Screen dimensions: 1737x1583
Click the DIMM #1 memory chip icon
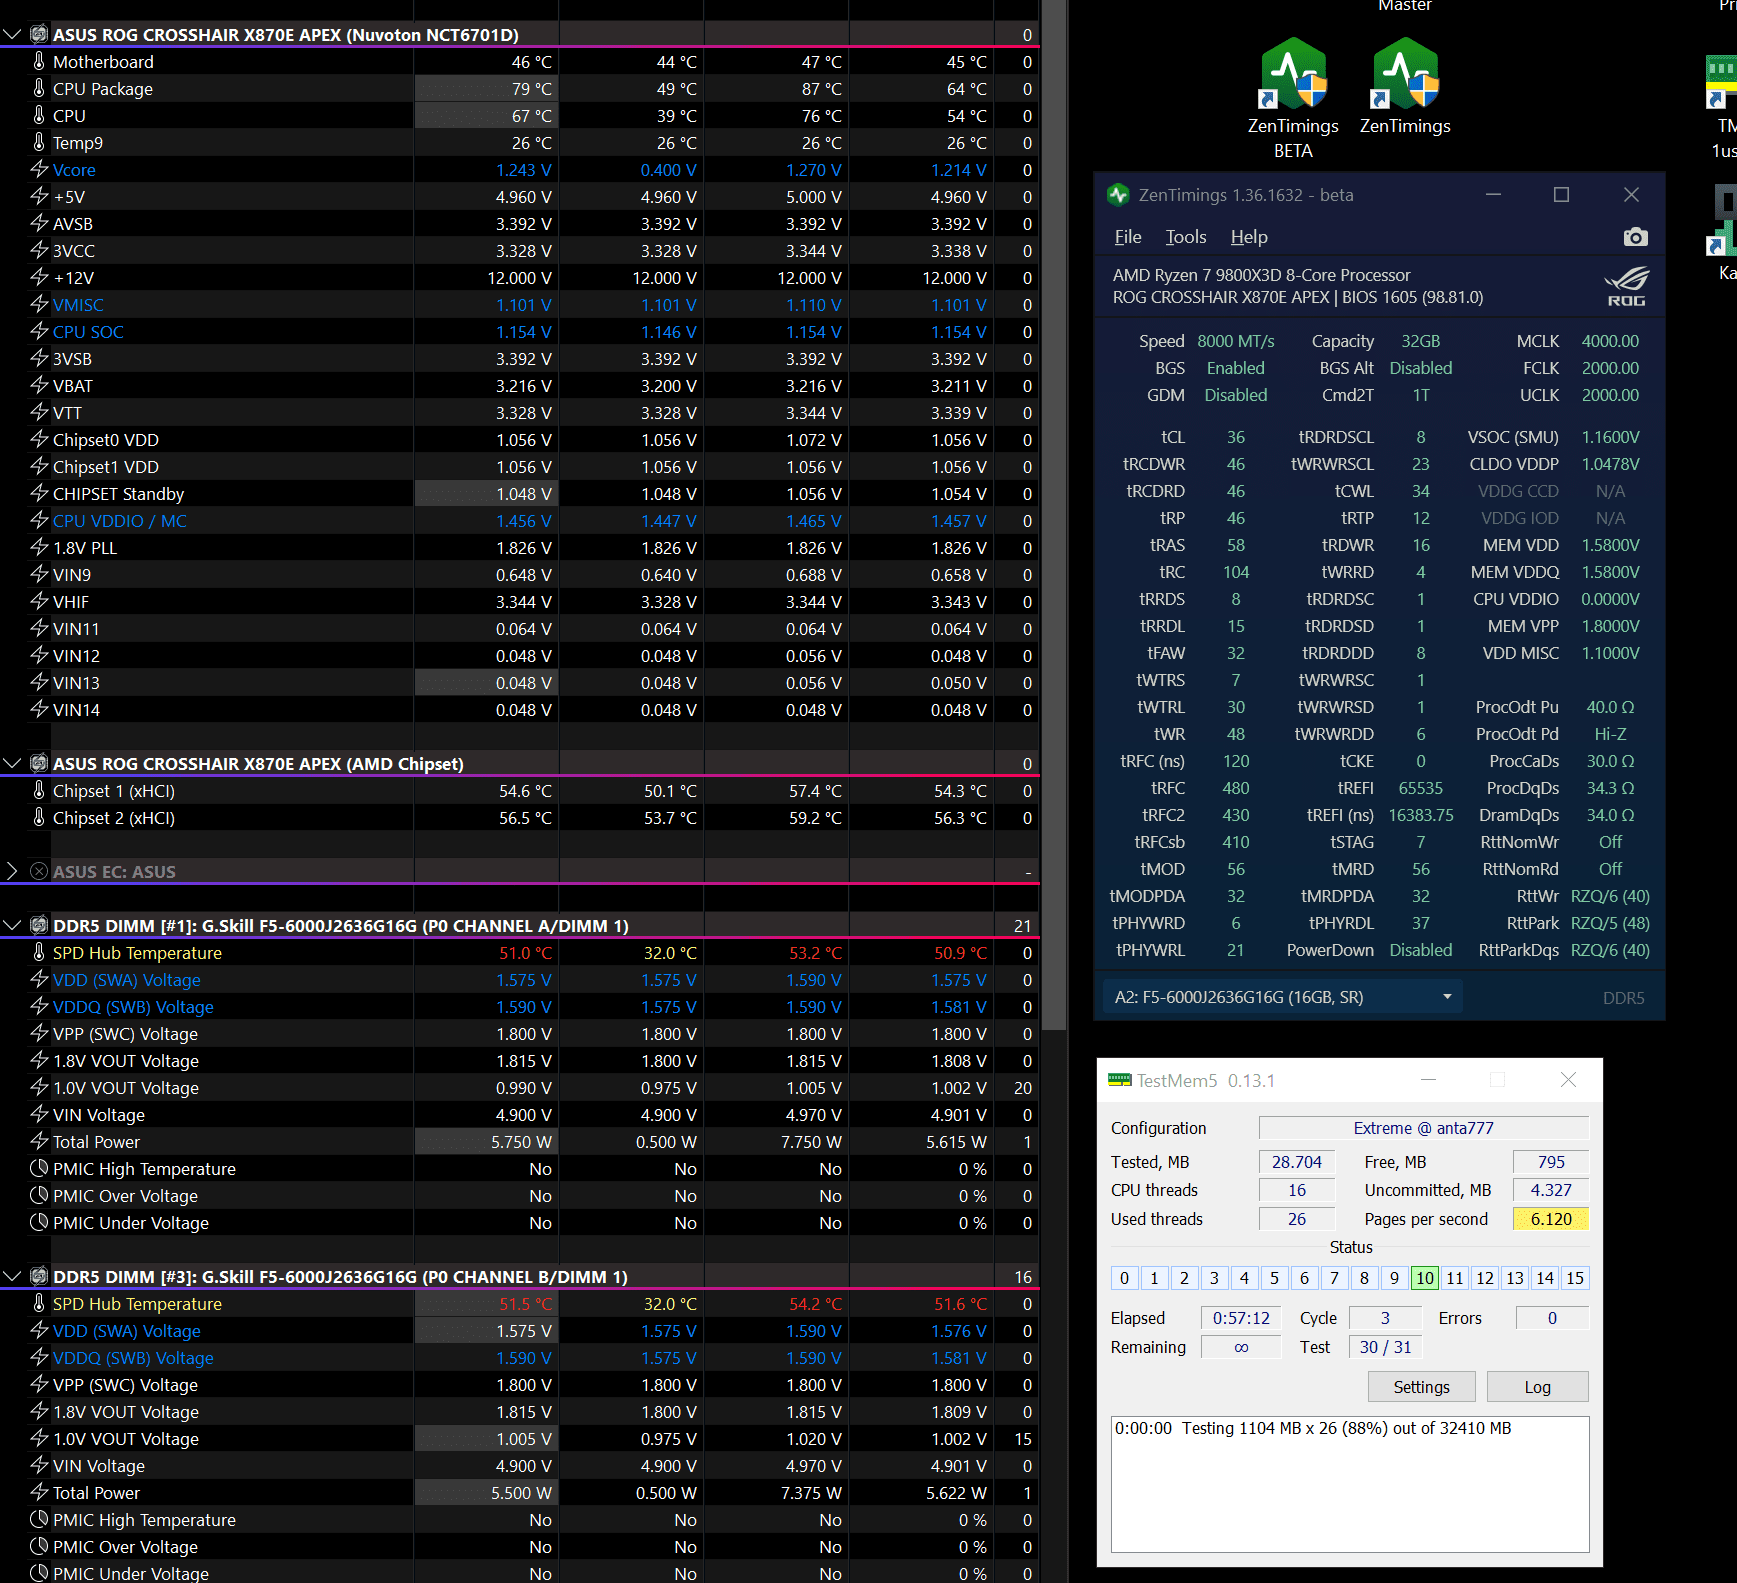[39, 925]
